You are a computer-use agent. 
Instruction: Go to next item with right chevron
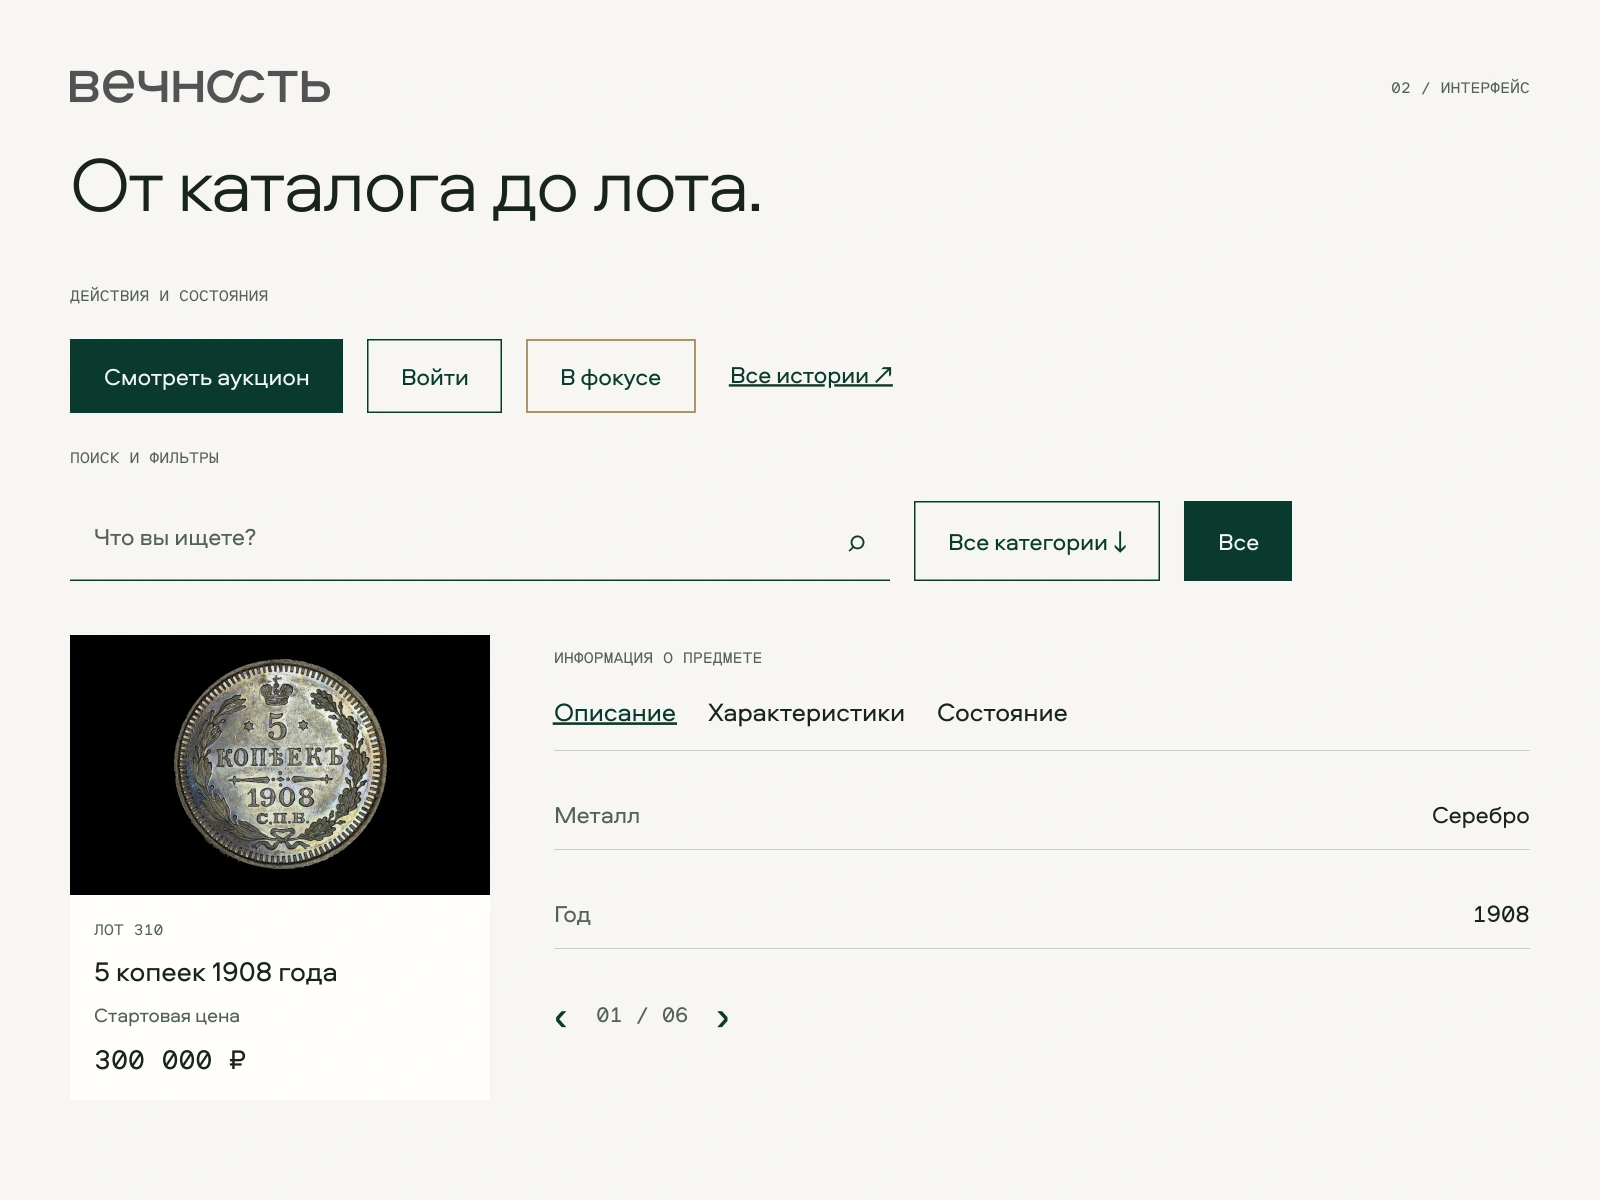[723, 1018]
